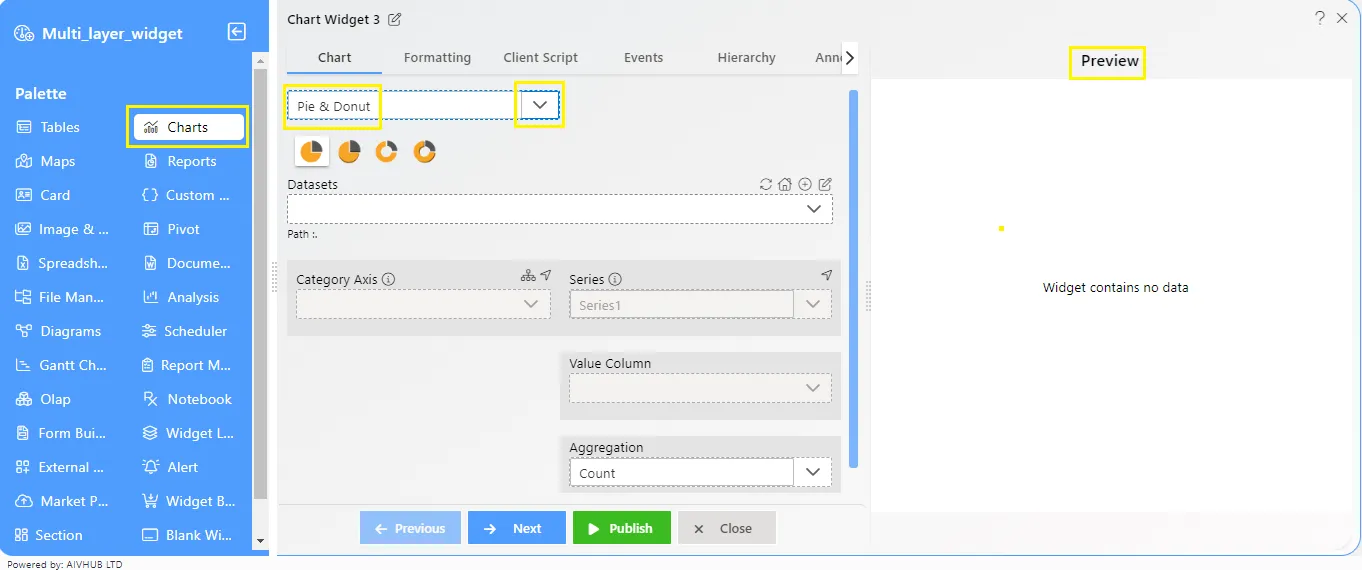Refresh the Datasets list
1362x570 pixels.
point(766,184)
